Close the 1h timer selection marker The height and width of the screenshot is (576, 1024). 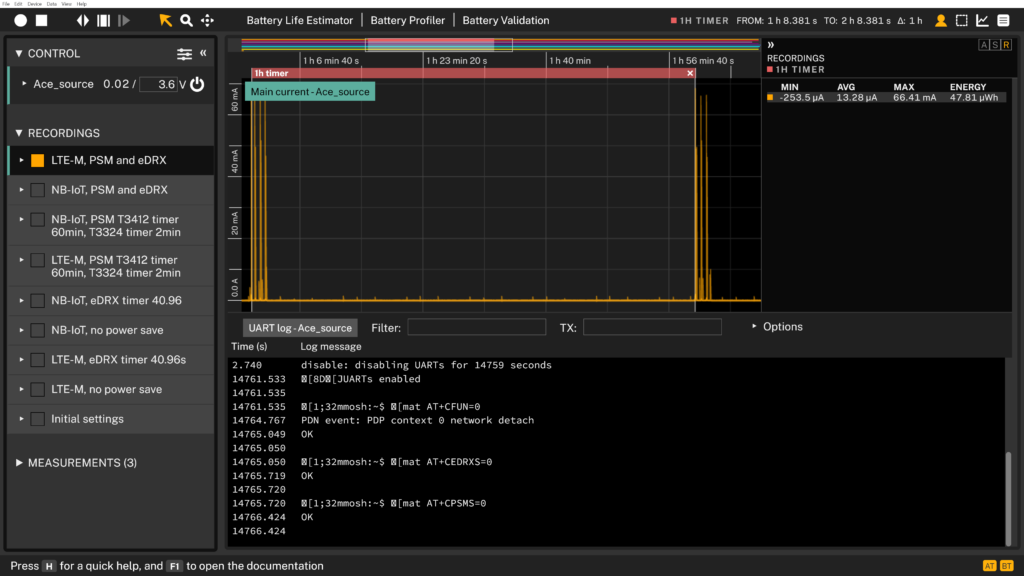[690, 73]
